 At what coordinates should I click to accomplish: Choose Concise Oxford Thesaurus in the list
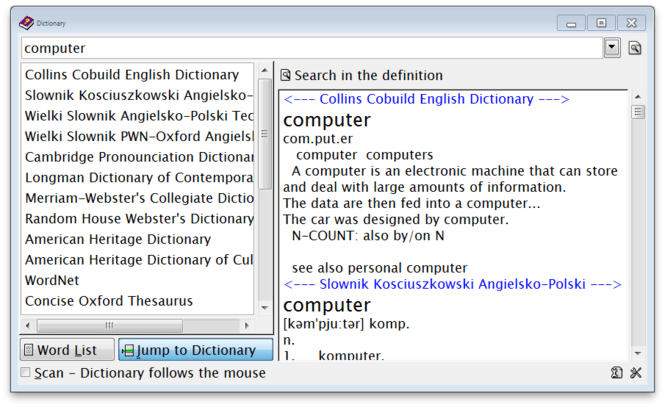[x=109, y=301]
